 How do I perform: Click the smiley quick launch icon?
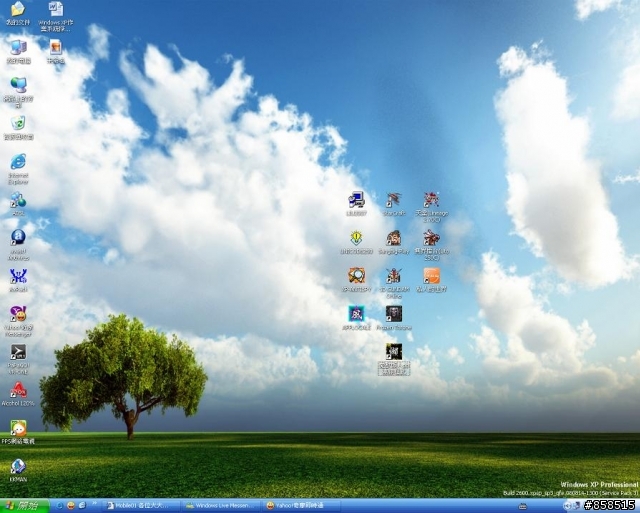[71, 506]
